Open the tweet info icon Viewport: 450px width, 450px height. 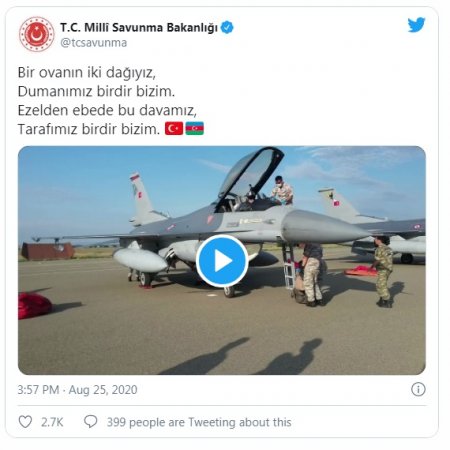click(418, 389)
